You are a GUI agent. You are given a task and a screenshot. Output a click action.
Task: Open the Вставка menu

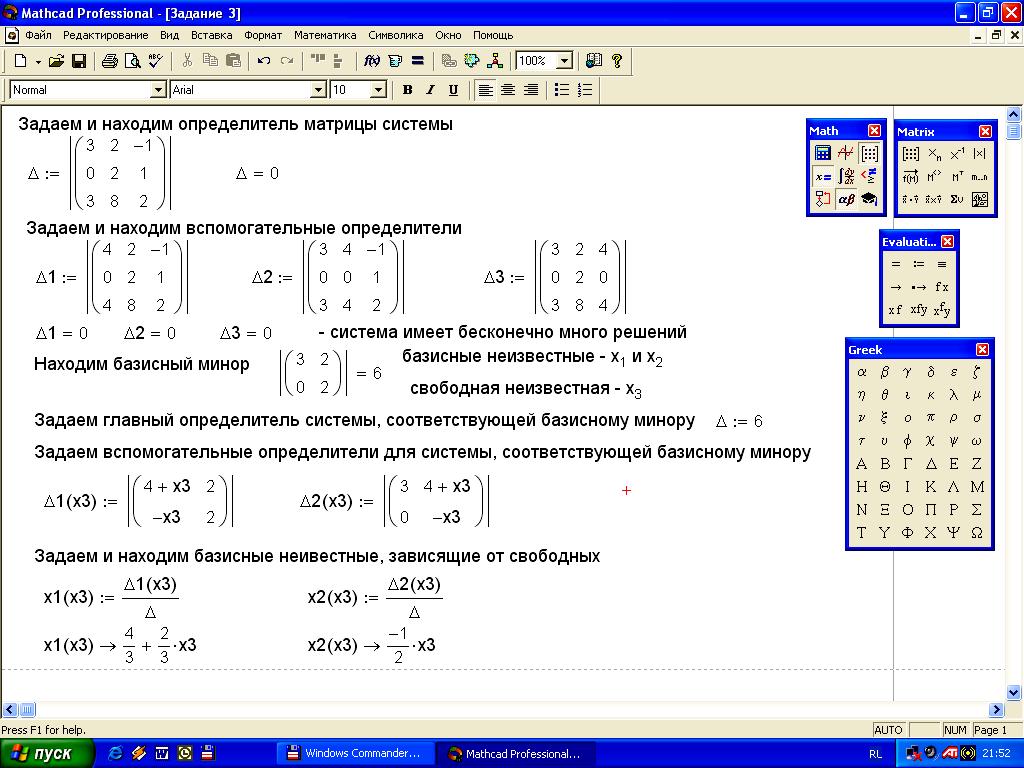(x=212, y=35)
